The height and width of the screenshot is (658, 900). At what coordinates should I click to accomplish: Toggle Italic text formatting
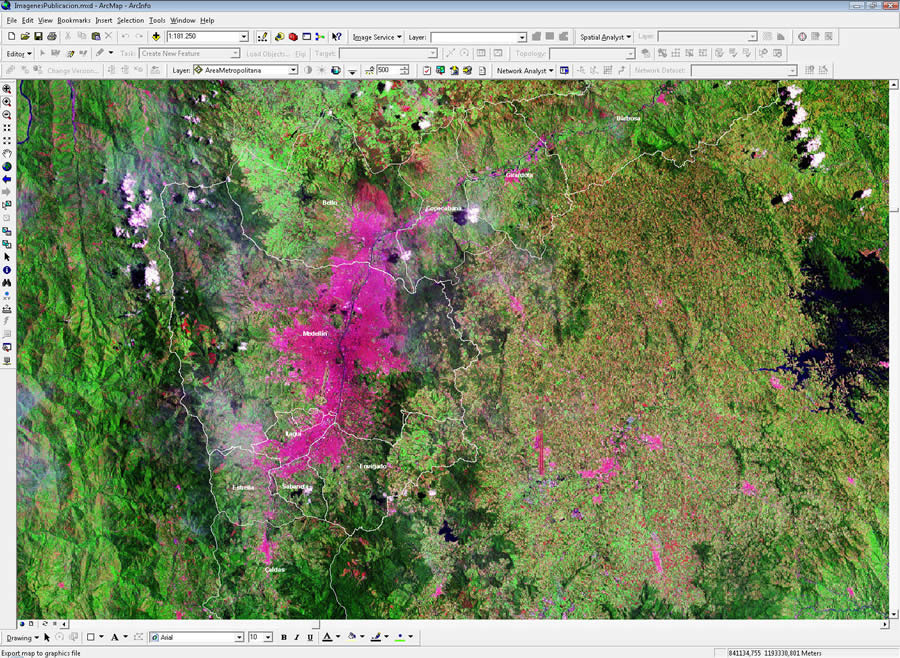tap(297, 637)
